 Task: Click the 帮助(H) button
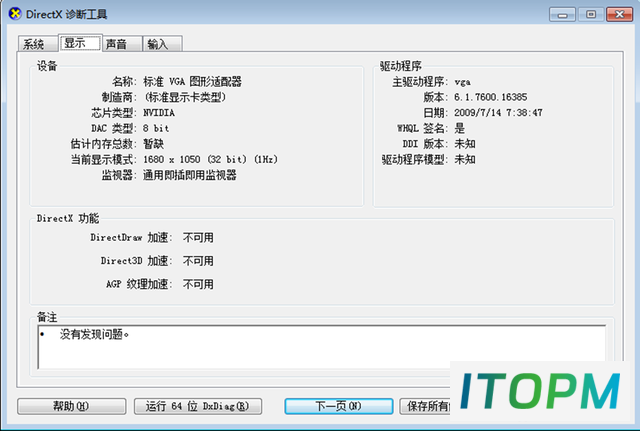71,406
